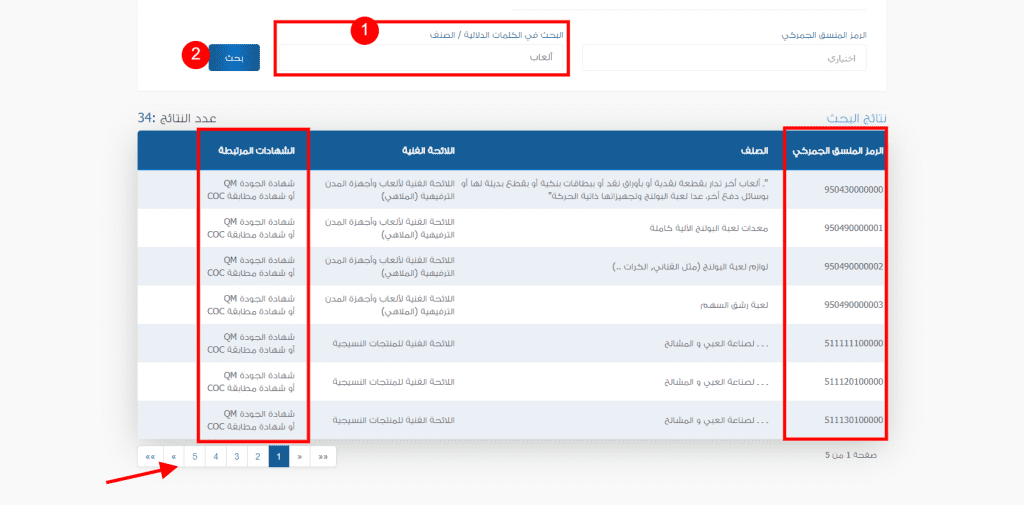
Task: Click the "الرمز المنسق الجمركي" column header
Action: tap(838, 151)
